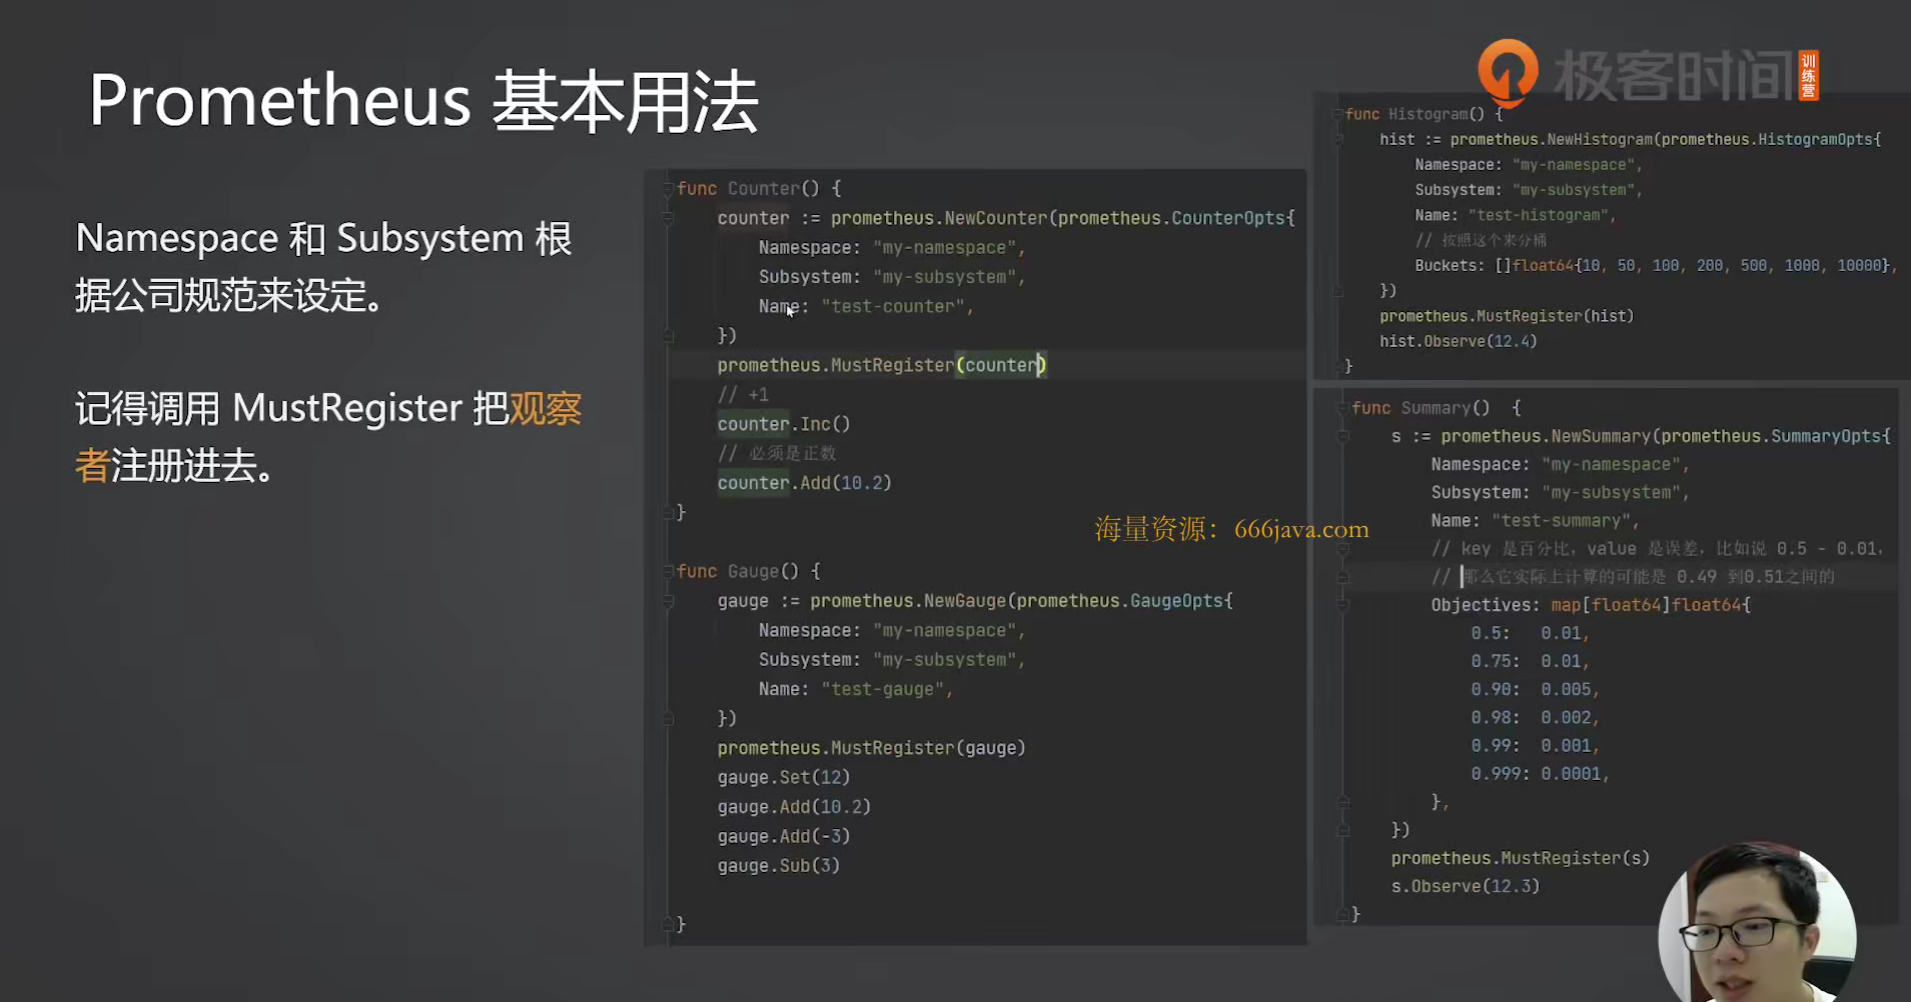Collapse the func Summary() fold marker
This screenshot has height=1002, width=1911.
tap(1343, 408)
